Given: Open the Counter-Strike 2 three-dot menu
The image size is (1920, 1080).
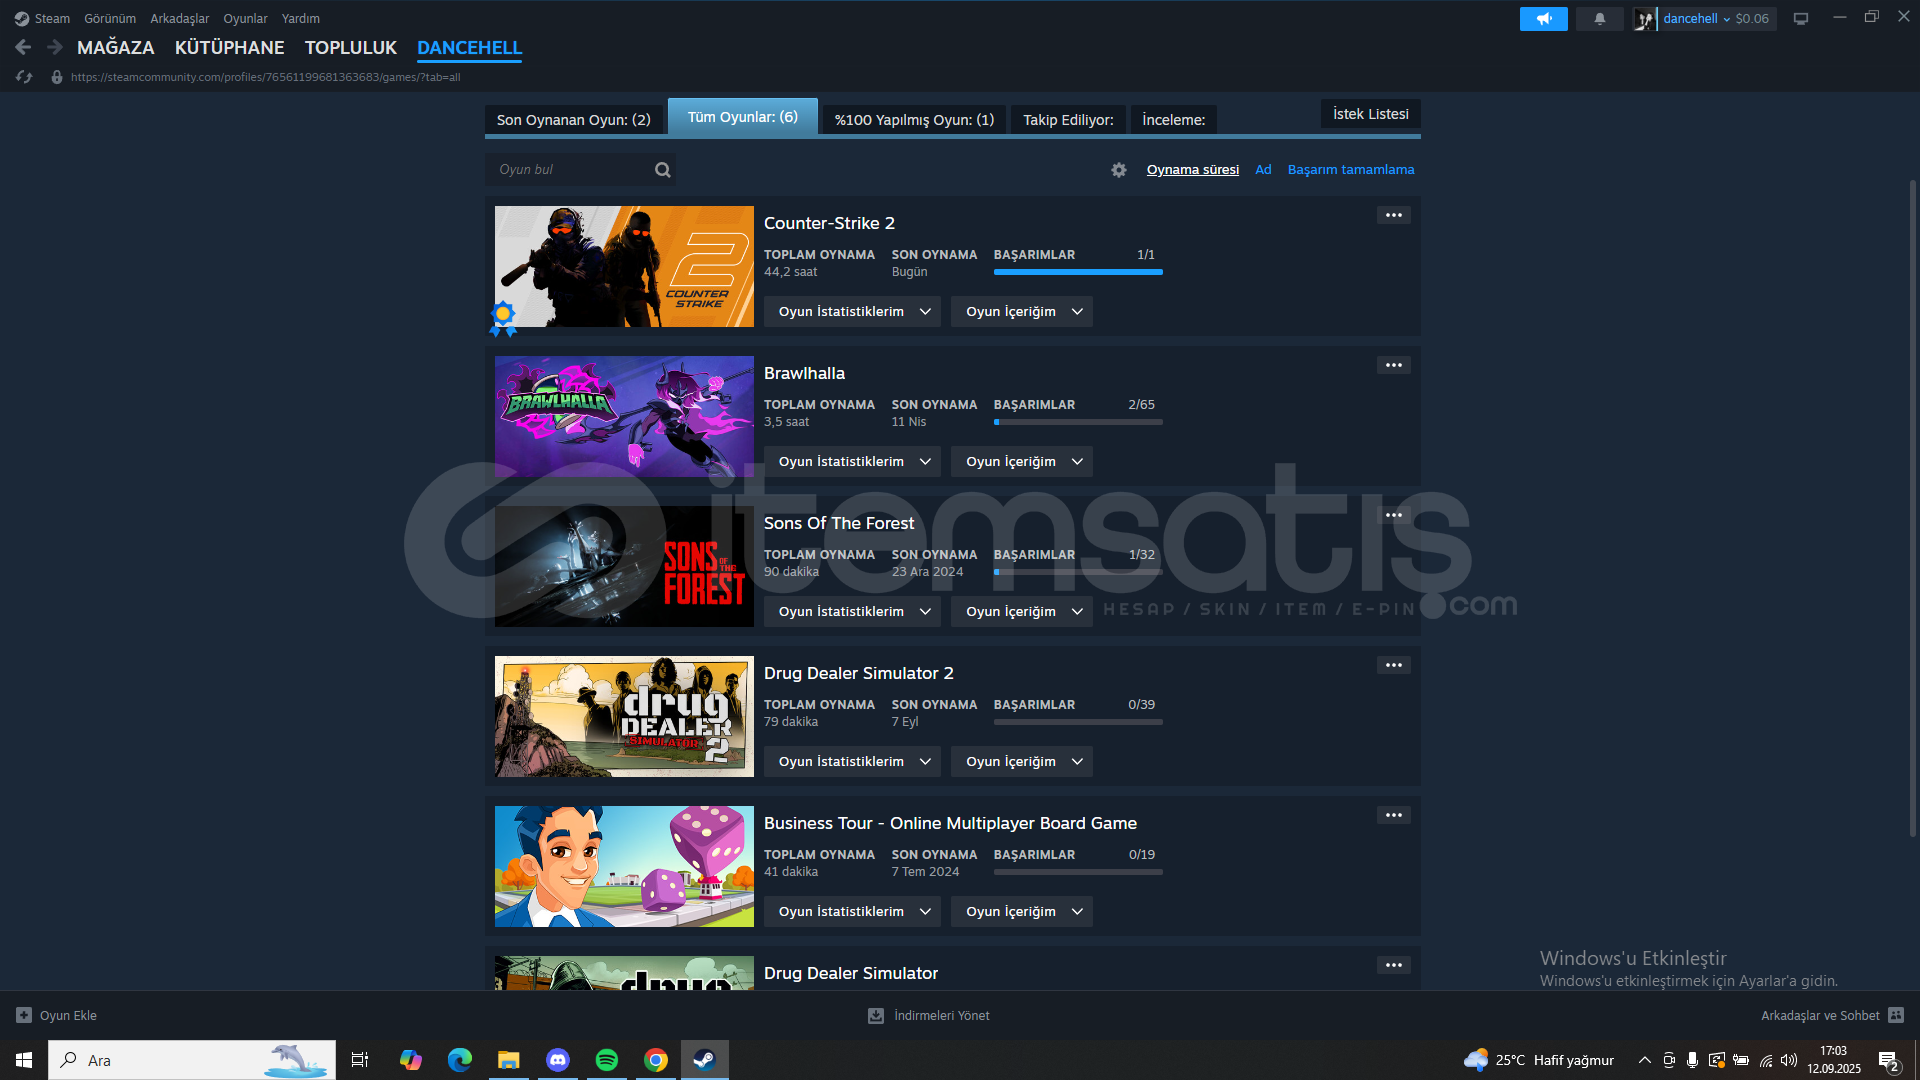Looking at the screenshot, I should pos(1393,215).
